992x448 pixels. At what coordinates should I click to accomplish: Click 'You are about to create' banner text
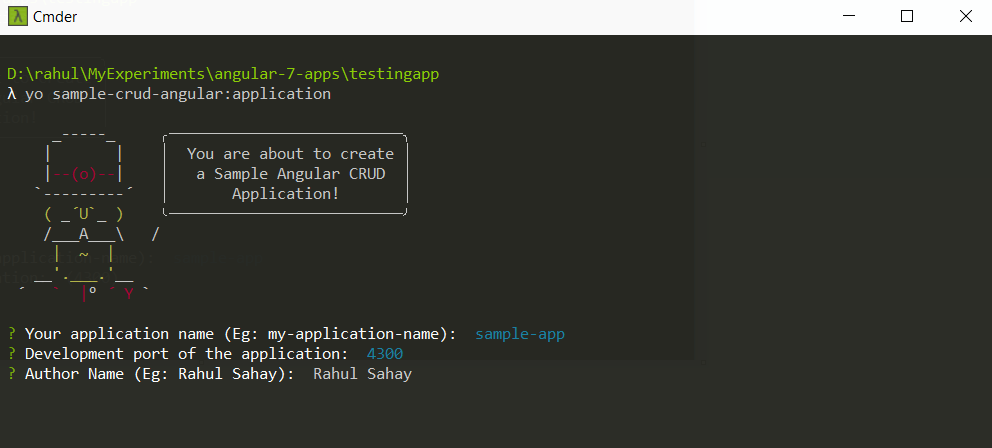point(290,154)
